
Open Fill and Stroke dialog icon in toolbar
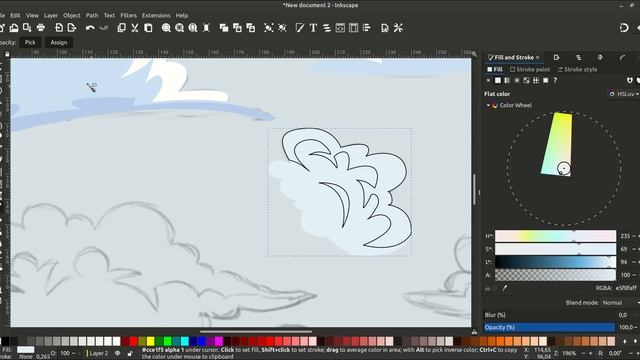[x=300, y=28]
